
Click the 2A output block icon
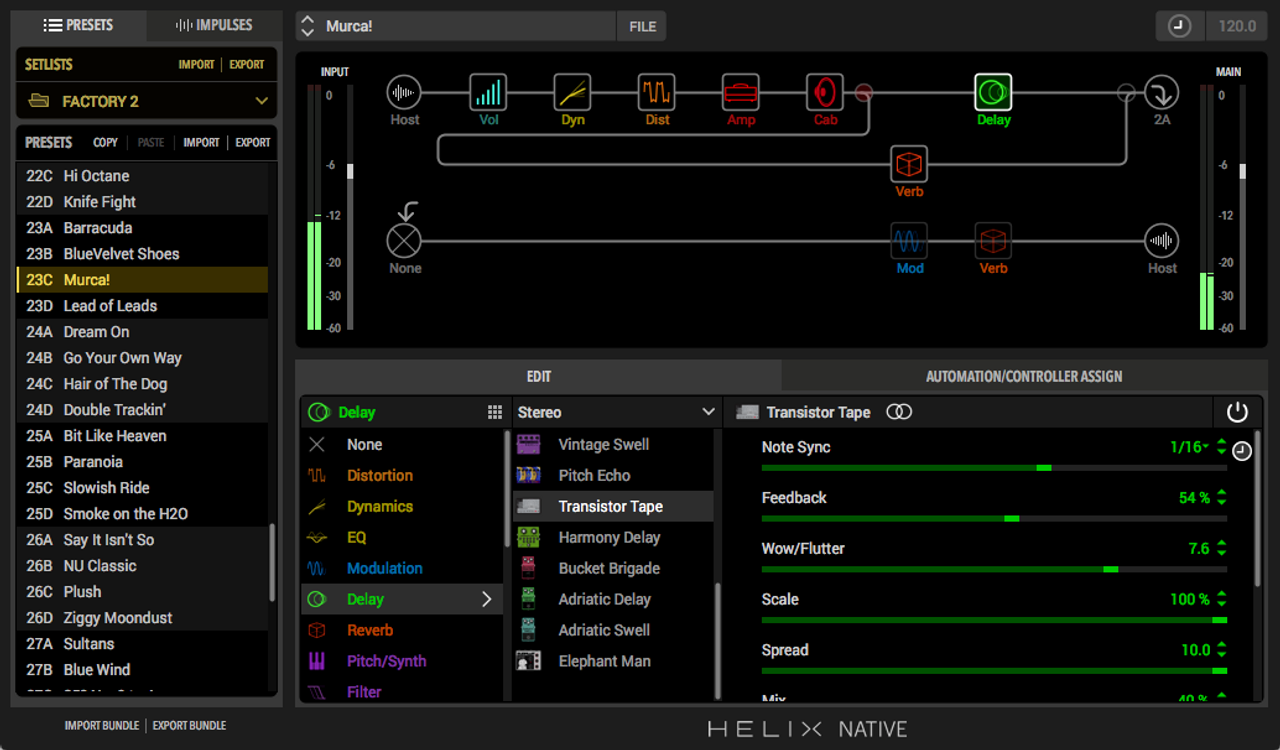[x=1162, y=93]
